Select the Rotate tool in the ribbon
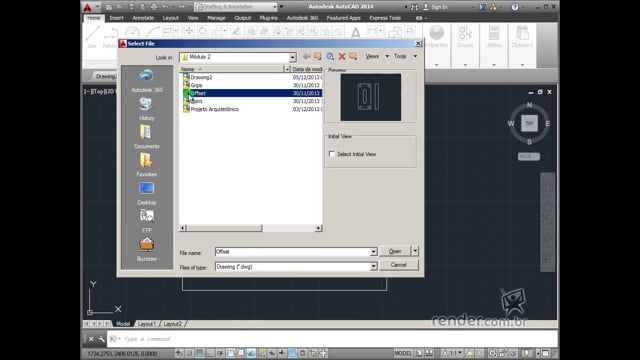Image resolution: width=640 pixels, height=360 pixels. click(x=202, y=31)
